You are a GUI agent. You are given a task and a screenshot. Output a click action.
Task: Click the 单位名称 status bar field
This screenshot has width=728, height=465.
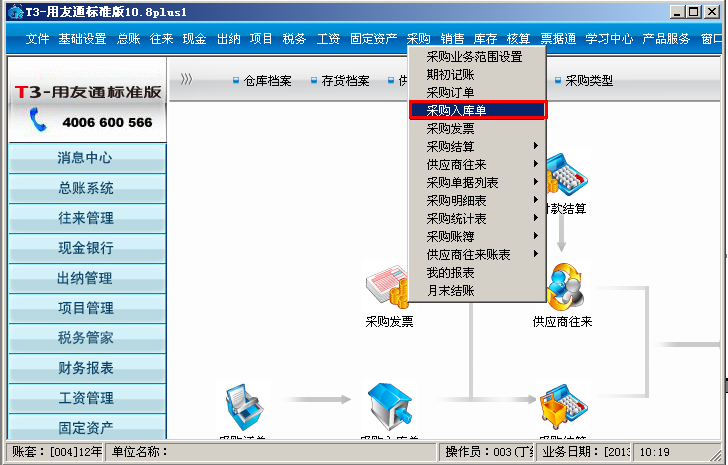pyautogui.click(x=271, y=452)
